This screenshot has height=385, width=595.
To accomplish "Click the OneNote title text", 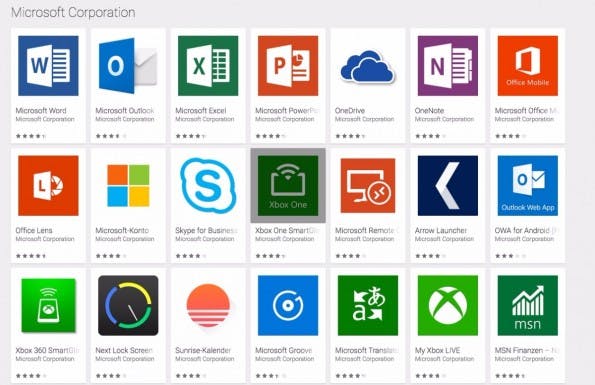I will point(429,110).
